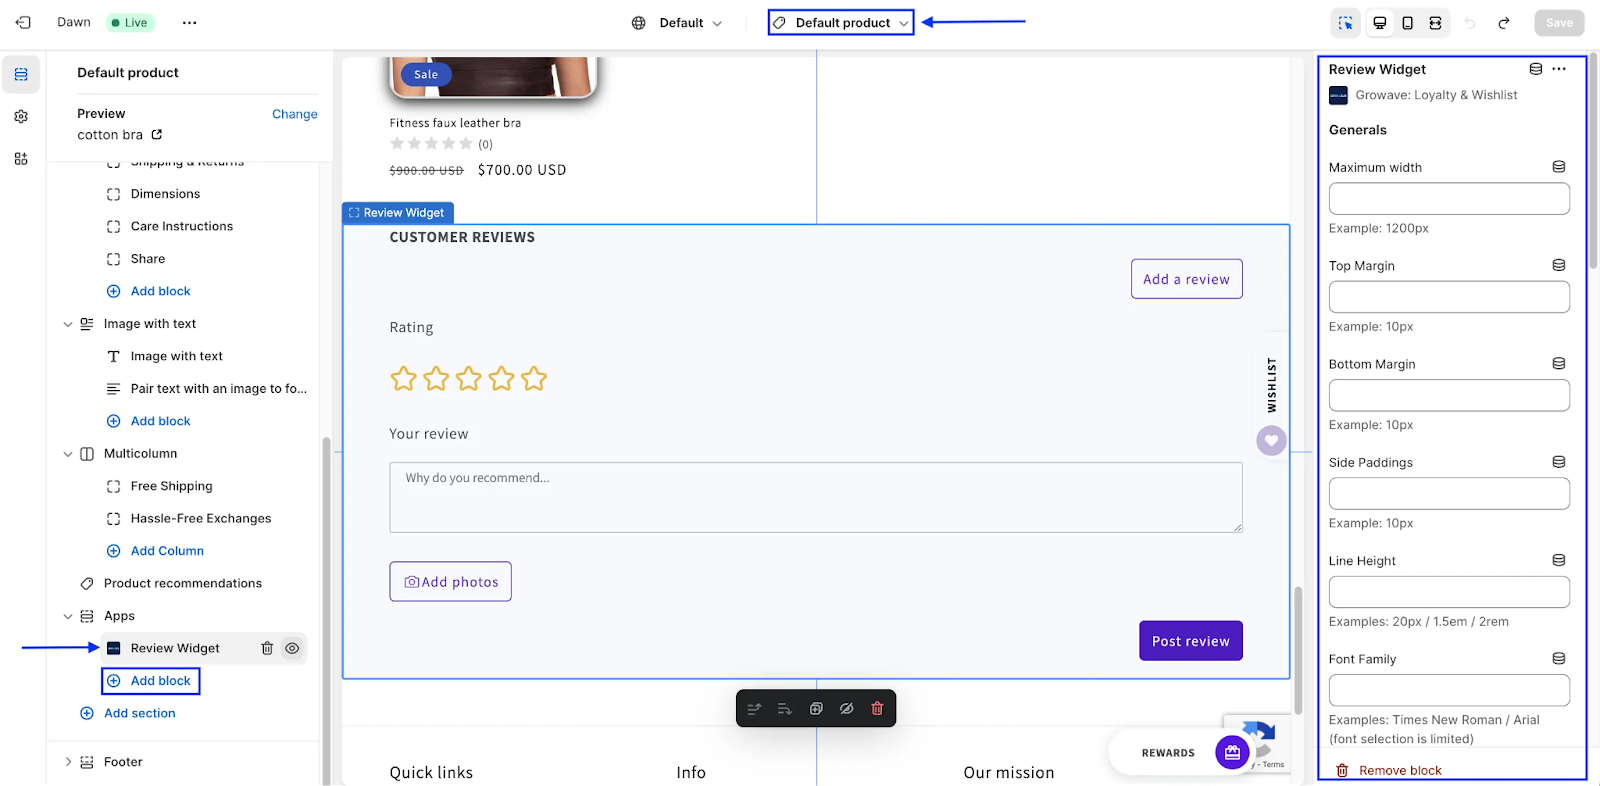Click duplicate icon in floating toolbar
Viewport: 1600px width, 786px height.
pyautogui.click(x=816, y=709)
